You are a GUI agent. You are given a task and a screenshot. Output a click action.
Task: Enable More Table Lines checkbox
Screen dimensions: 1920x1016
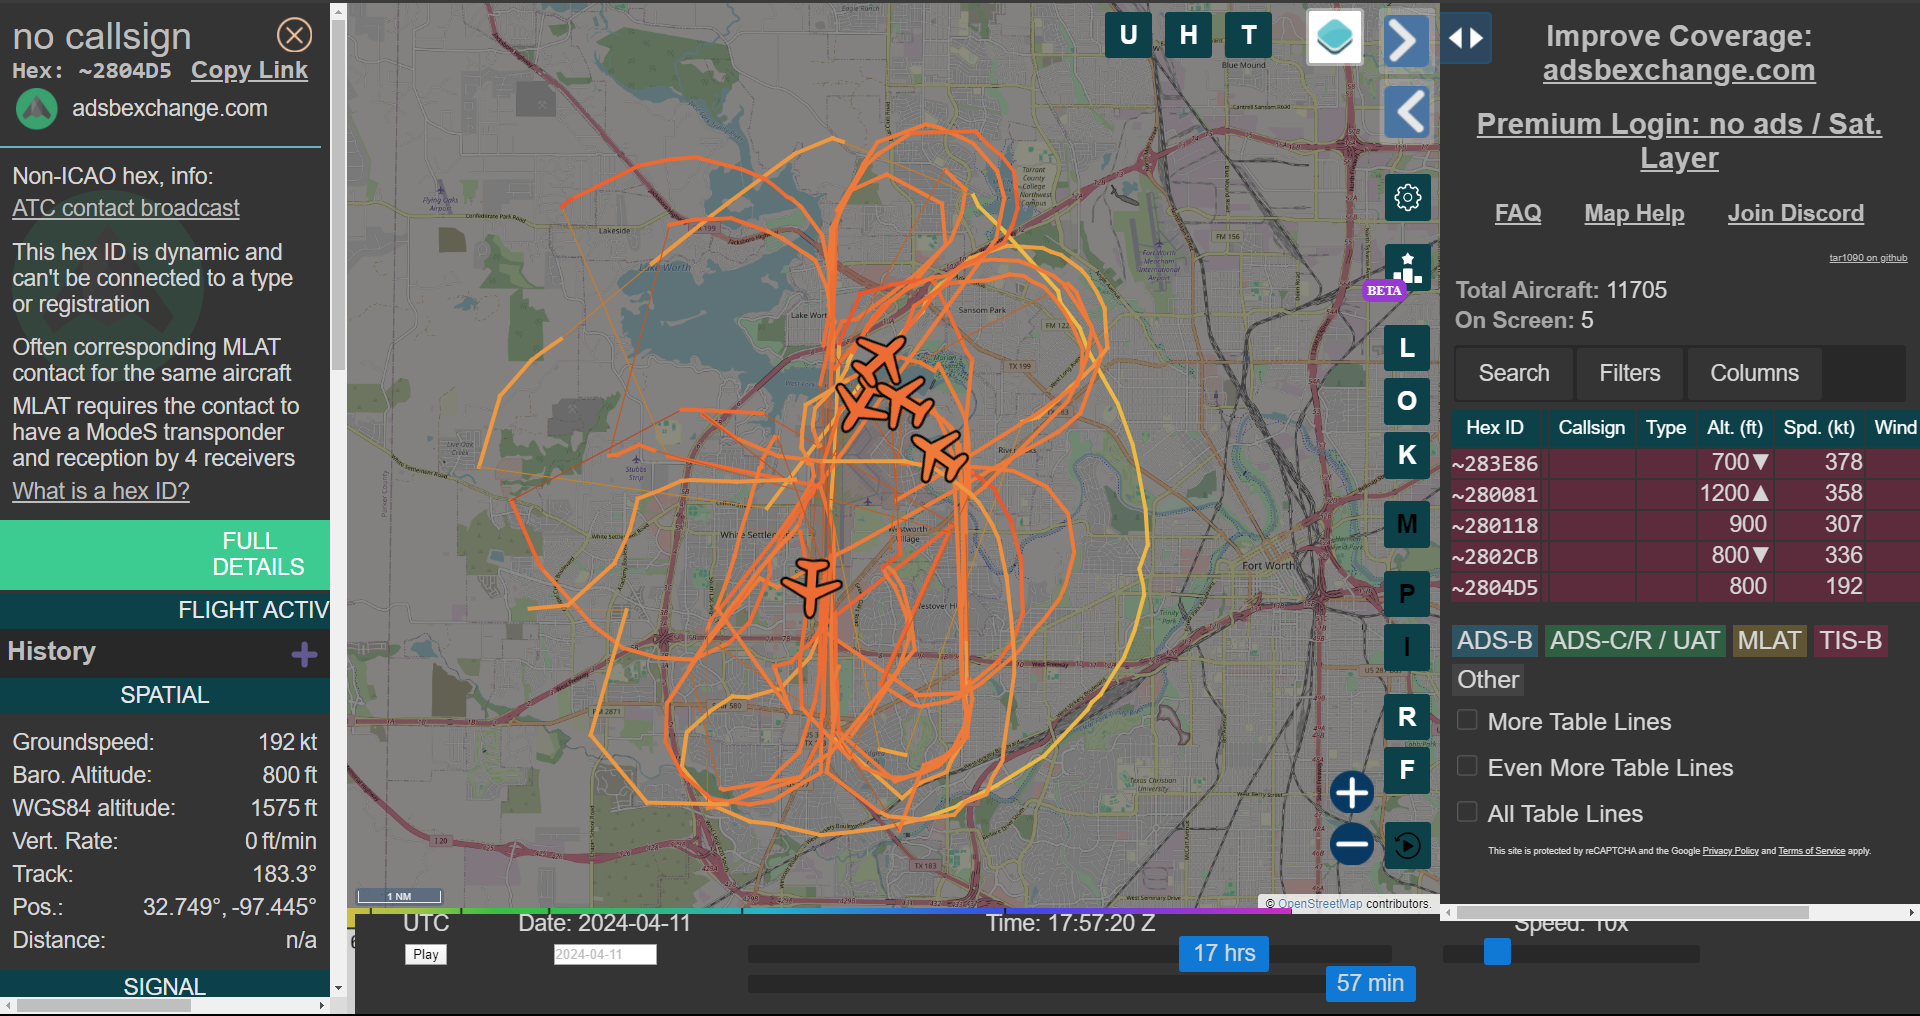[1467, 720]
